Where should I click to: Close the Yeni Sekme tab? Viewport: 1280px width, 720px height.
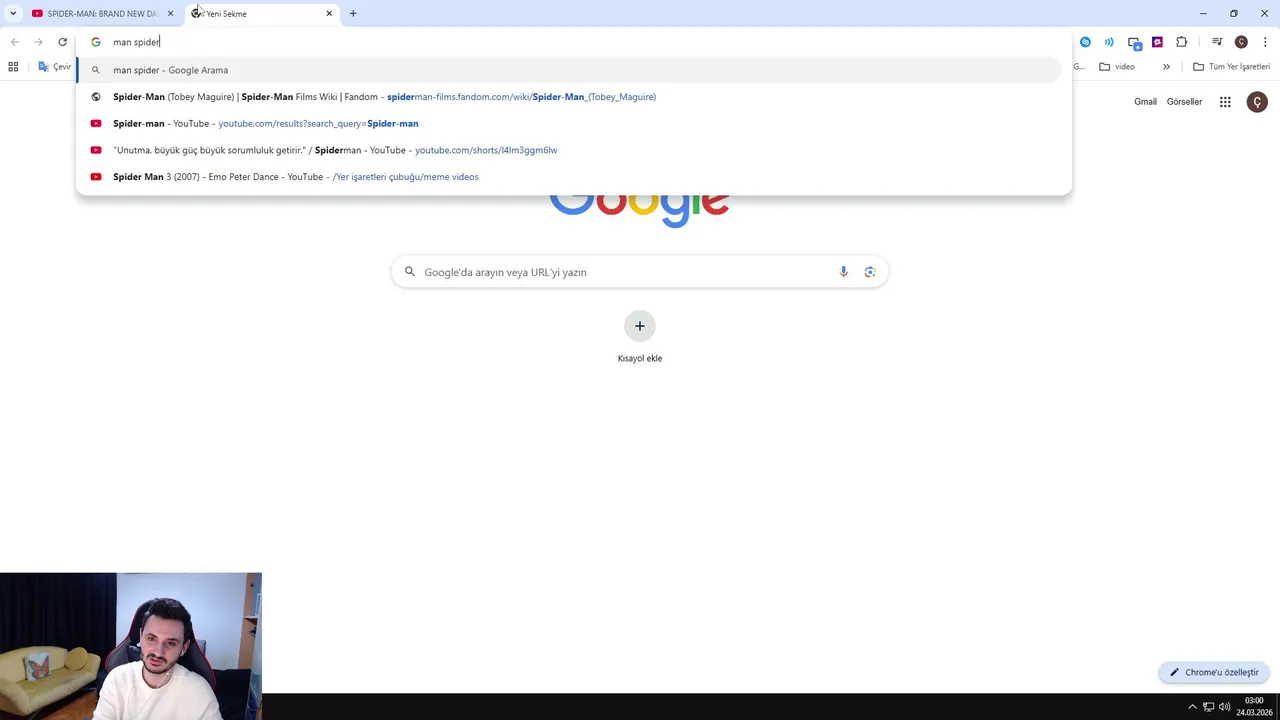329,13
